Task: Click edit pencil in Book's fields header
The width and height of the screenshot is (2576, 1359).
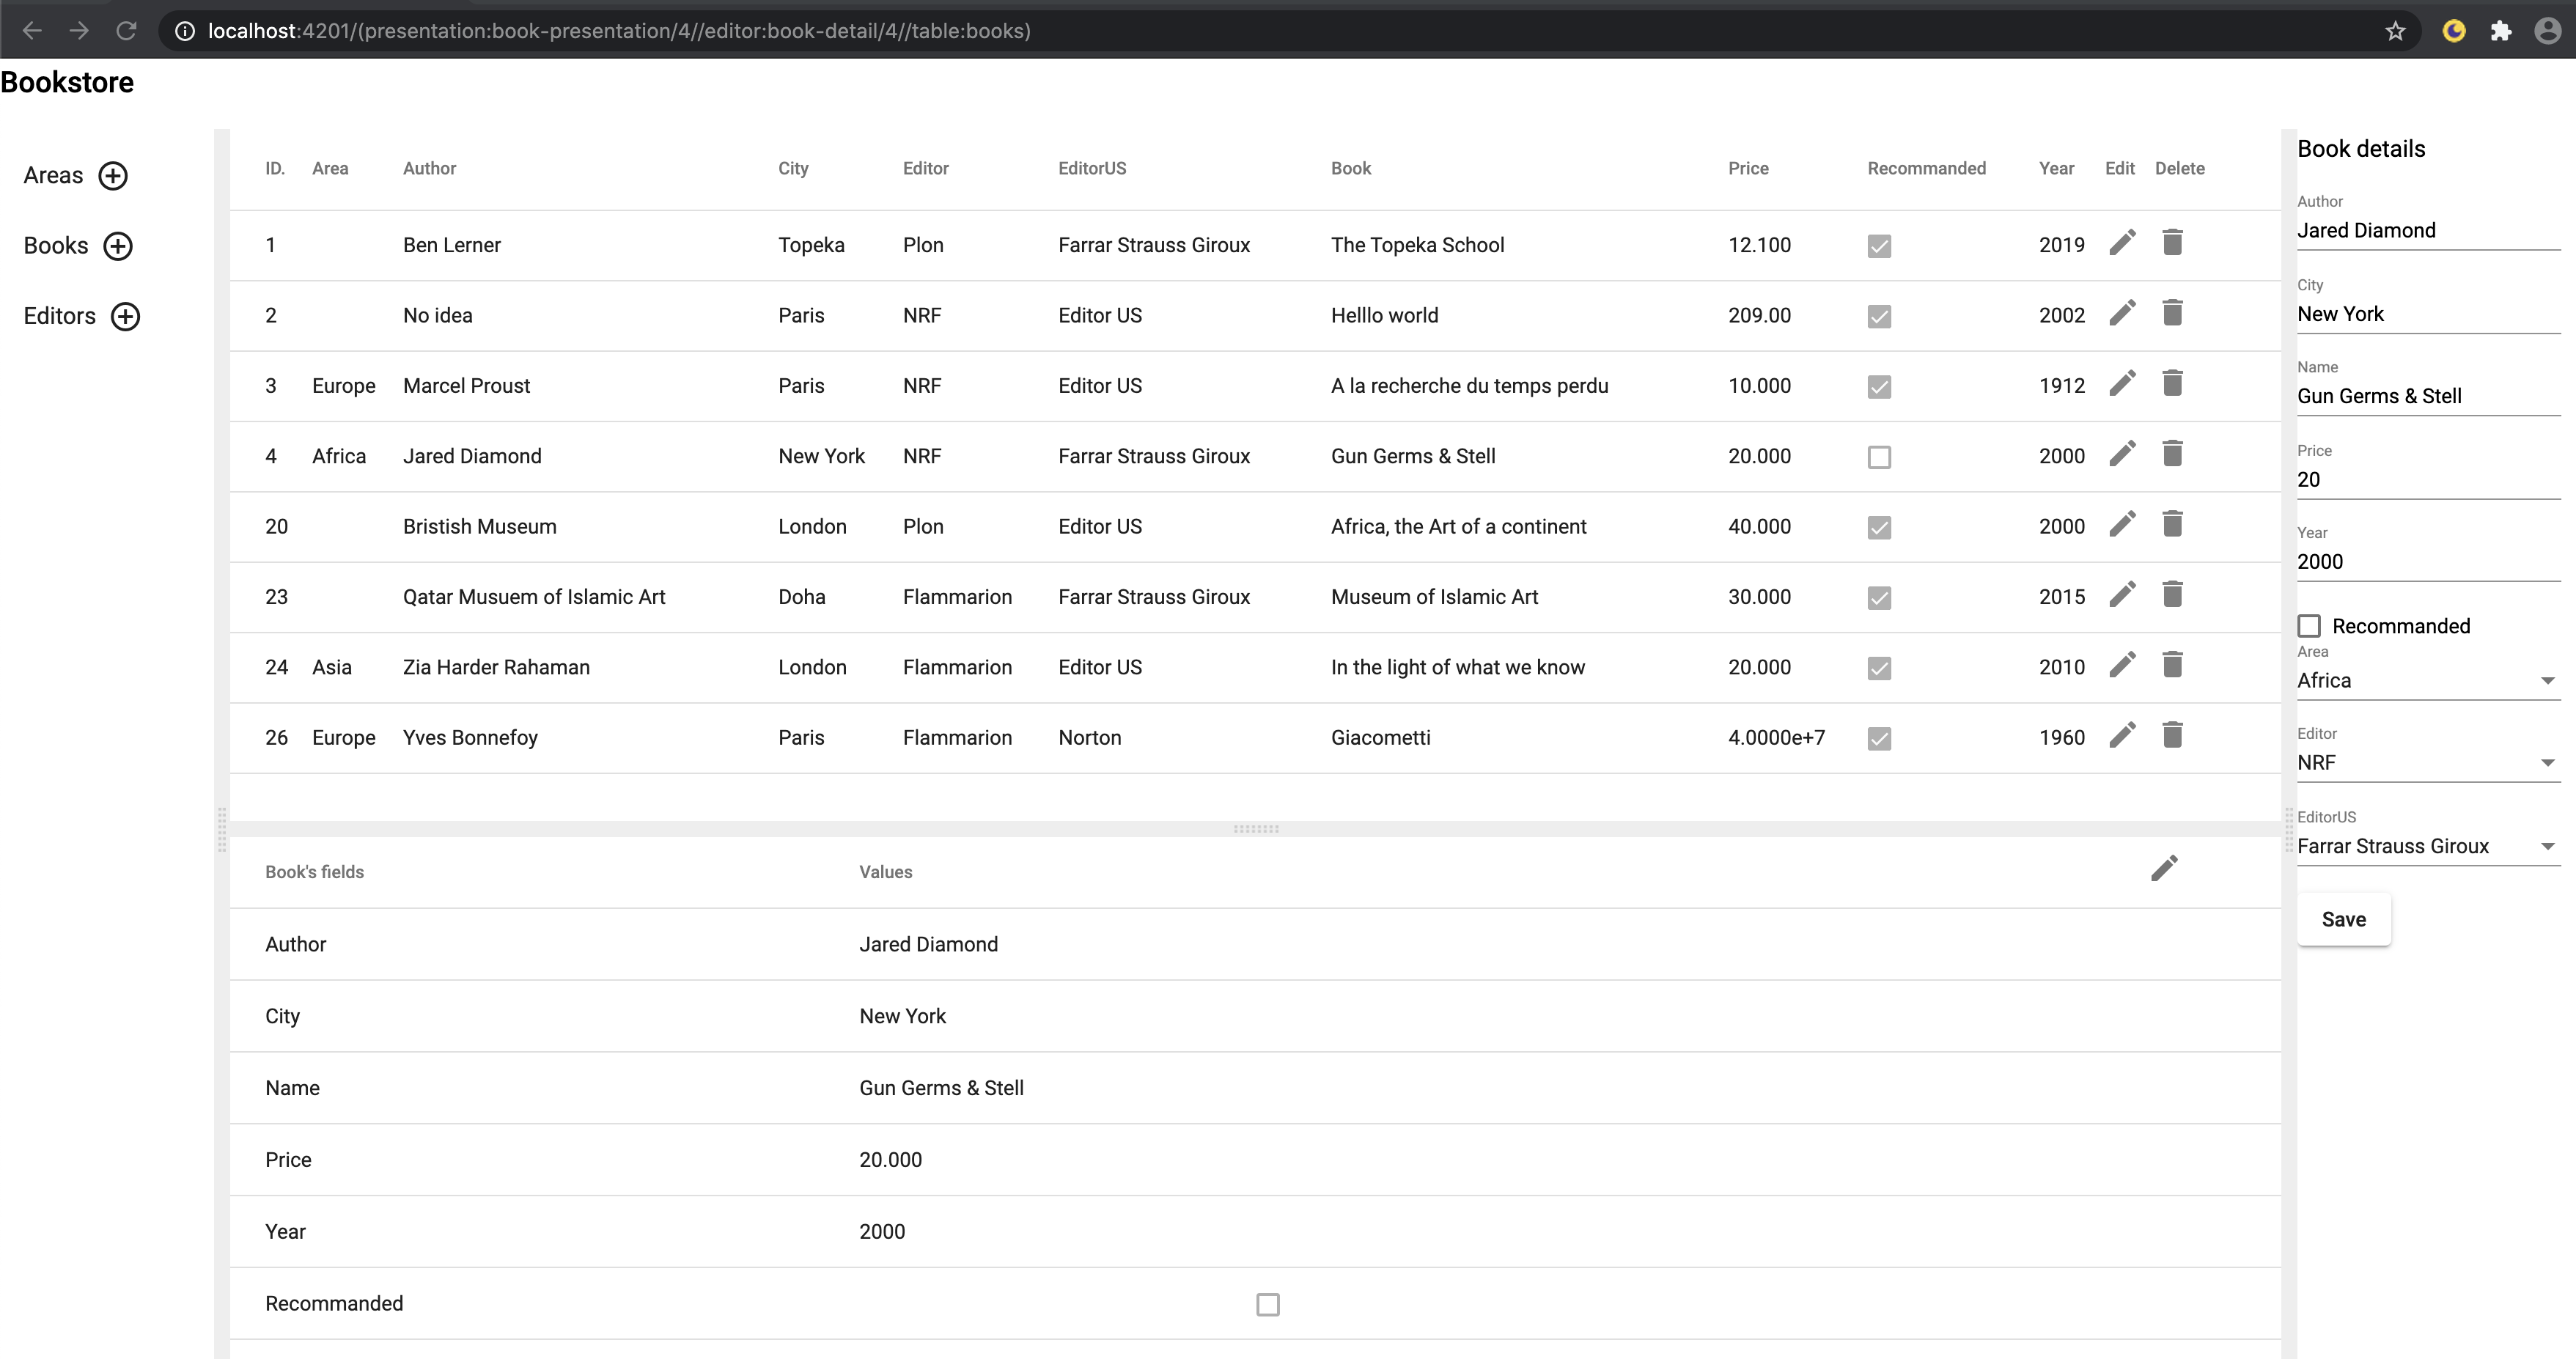Action: point(2164,869)
